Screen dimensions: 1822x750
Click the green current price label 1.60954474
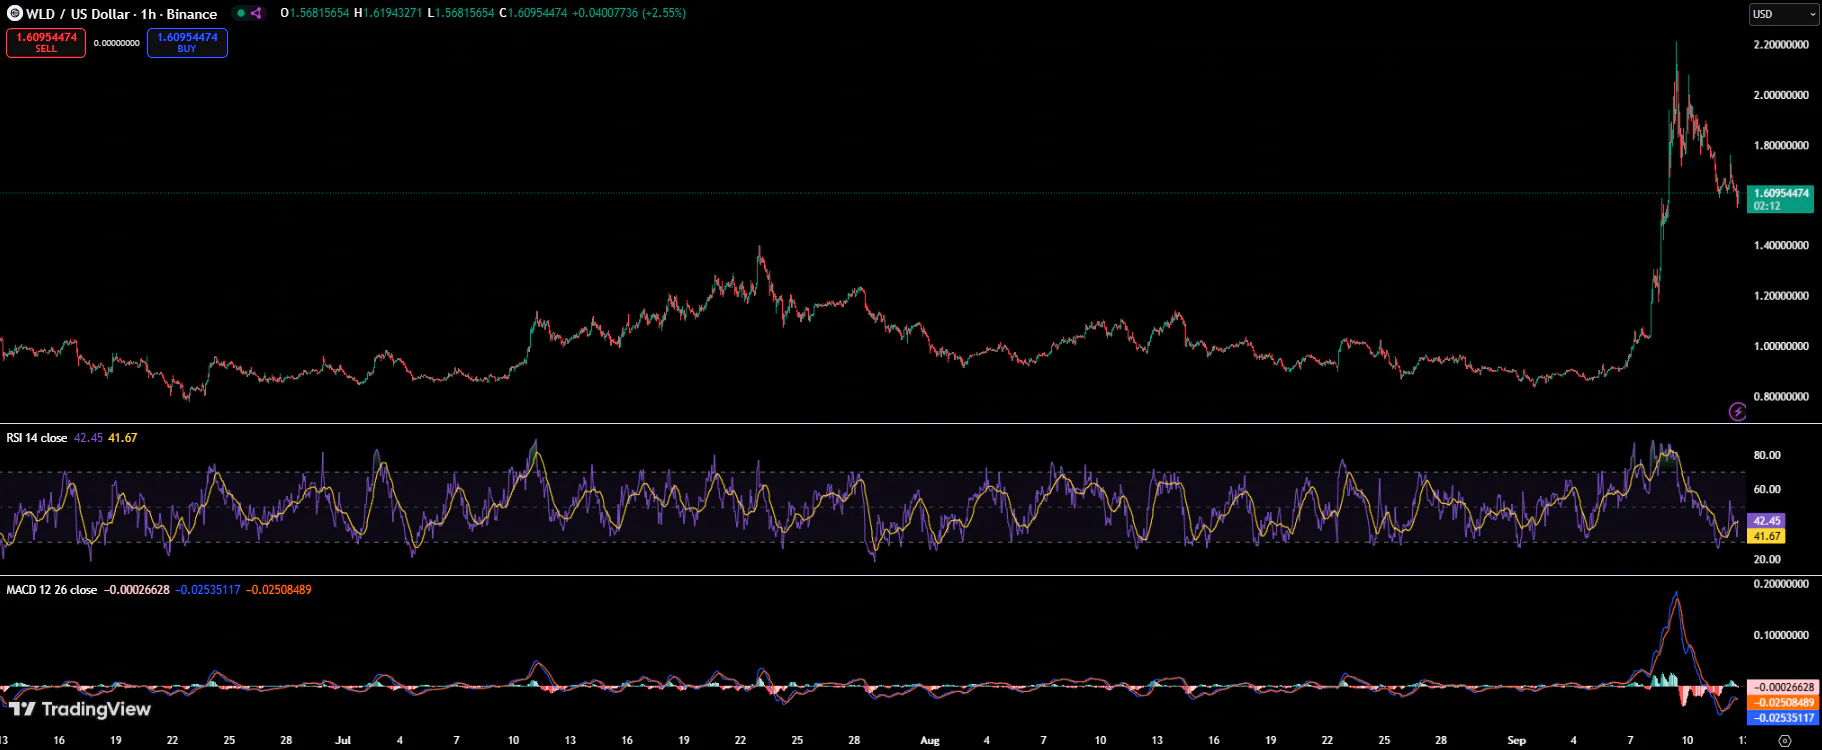[1780, 194]
